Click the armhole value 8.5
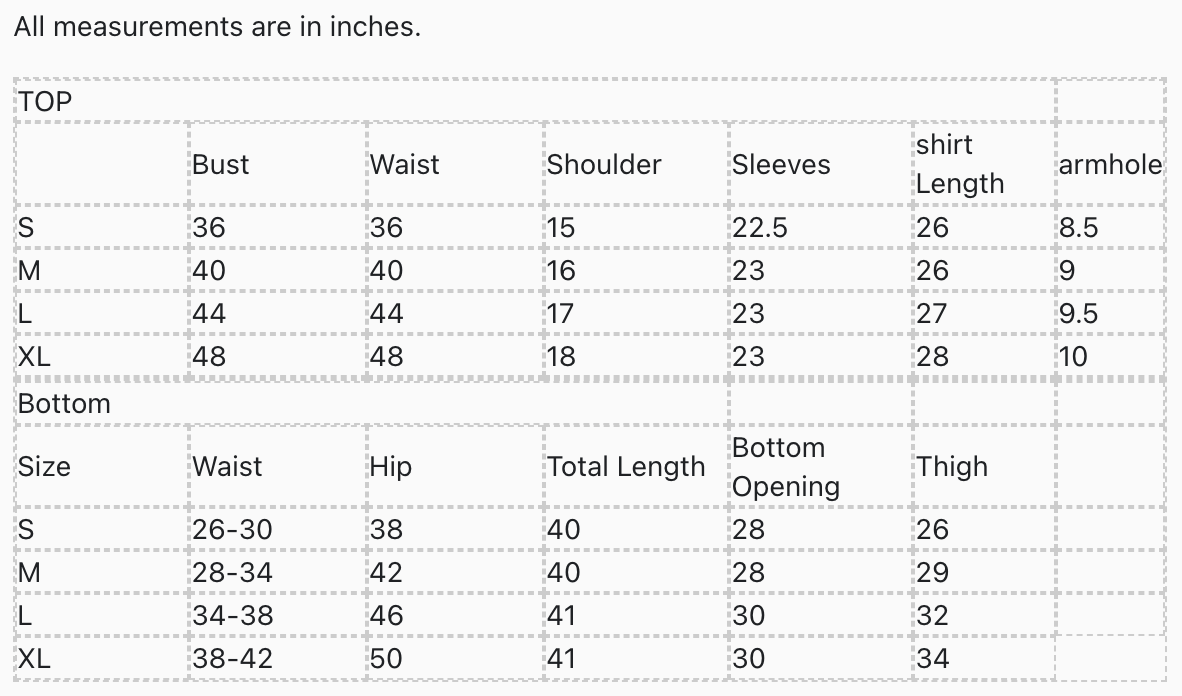Viewport: 1182px width, 696px height. pos(1078,228)
